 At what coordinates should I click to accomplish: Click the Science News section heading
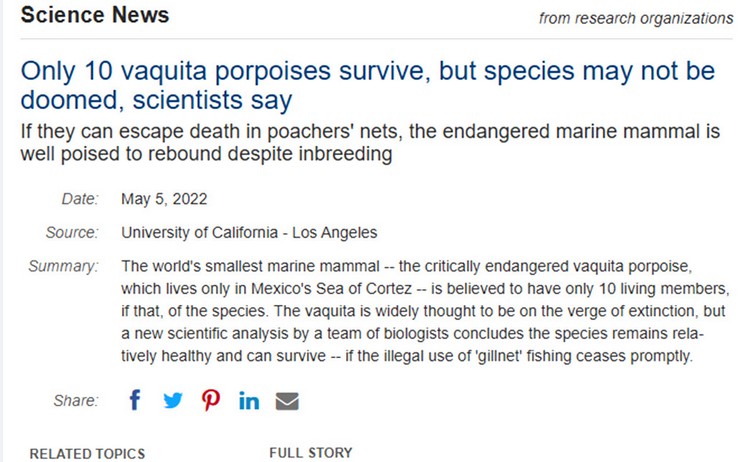[x=95, y=16]
